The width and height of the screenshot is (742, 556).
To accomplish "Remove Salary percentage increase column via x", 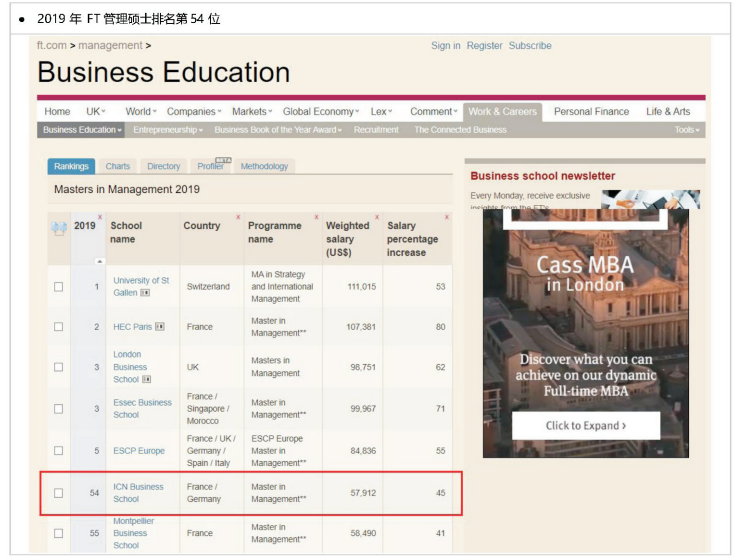I will point(446,217).
